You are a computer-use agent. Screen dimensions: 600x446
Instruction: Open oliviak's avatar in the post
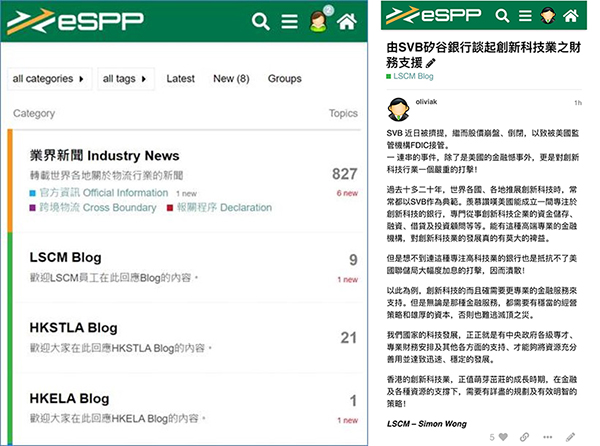pyautogui.click(x=398, y=109)
